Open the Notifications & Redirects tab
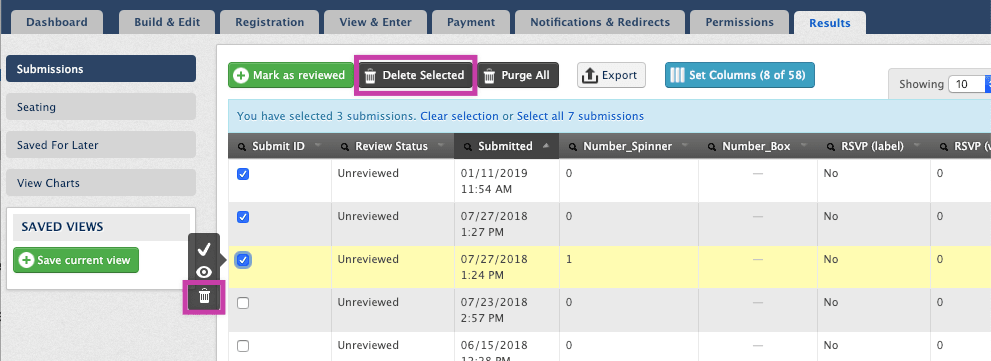 tap(600, 22)
